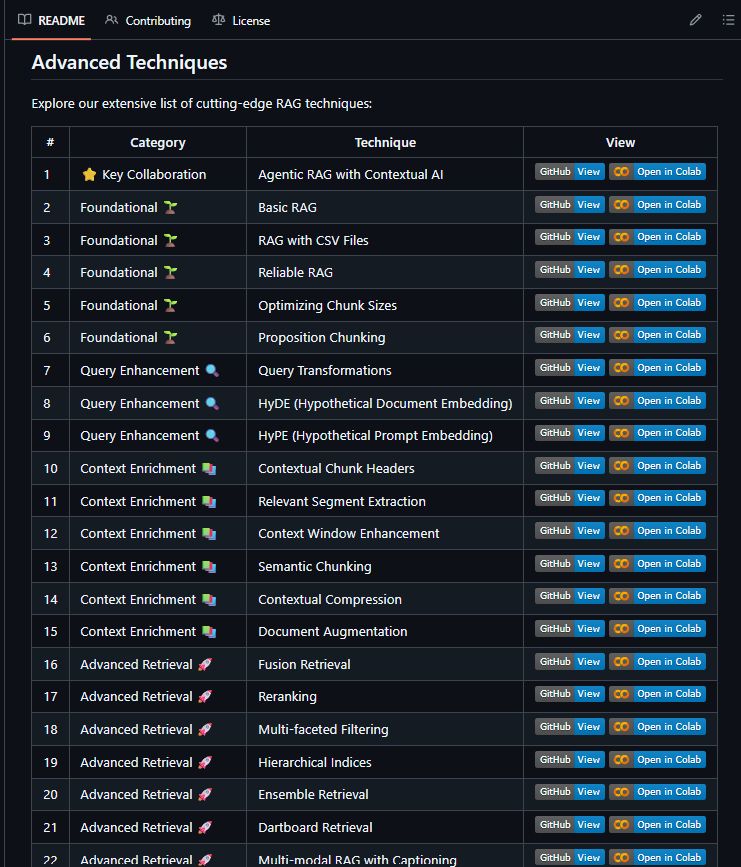
Task: Open in Colab badge for HyDE row
Action: point(657,400)
